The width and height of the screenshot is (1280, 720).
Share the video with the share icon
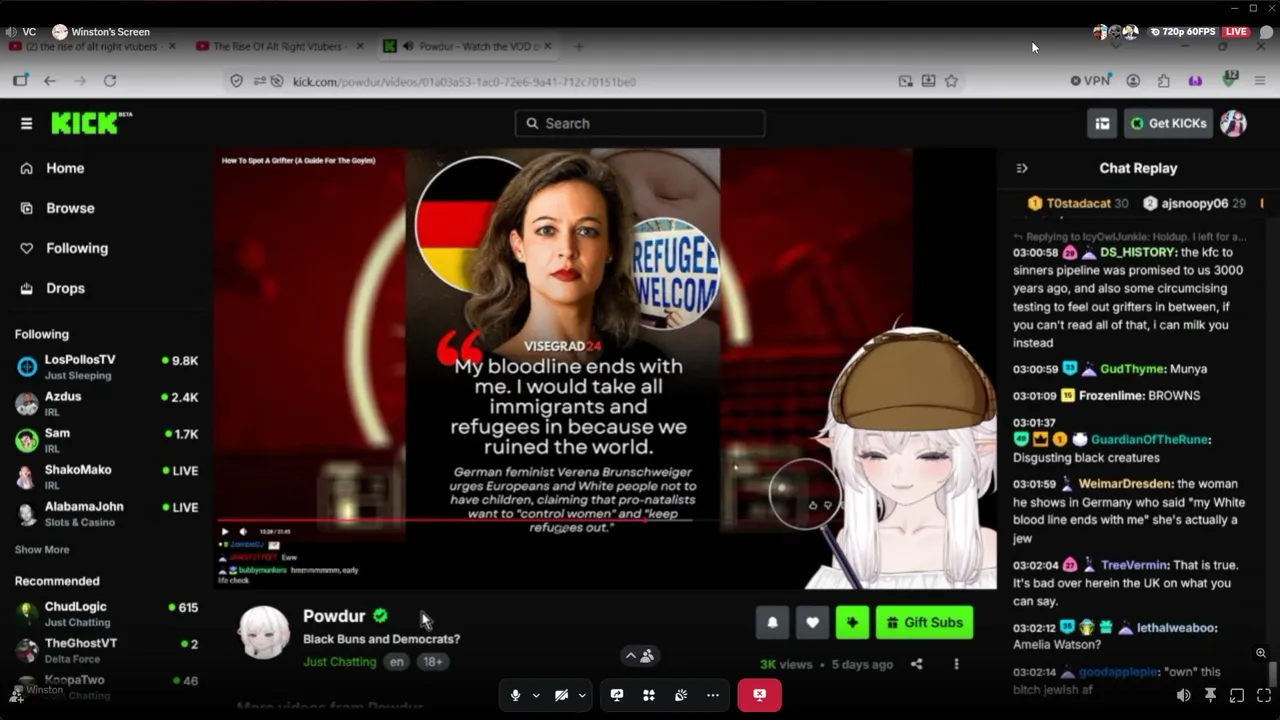(916, 664)
